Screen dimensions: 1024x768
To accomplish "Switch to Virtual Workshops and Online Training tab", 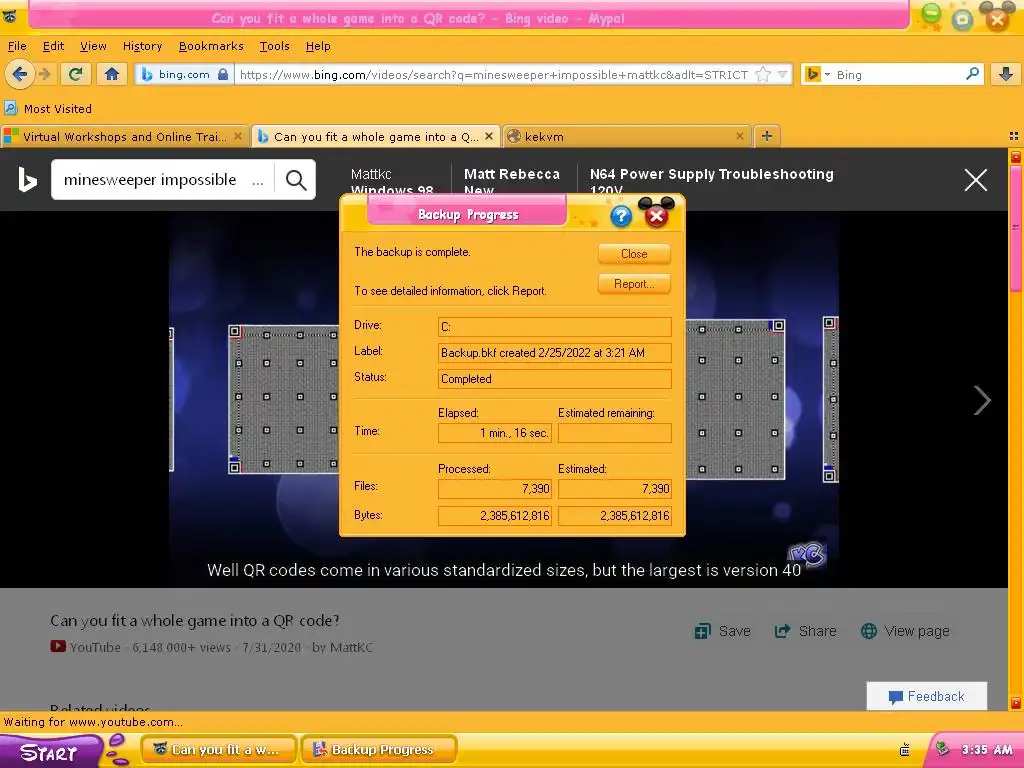I will pos(124,136).
